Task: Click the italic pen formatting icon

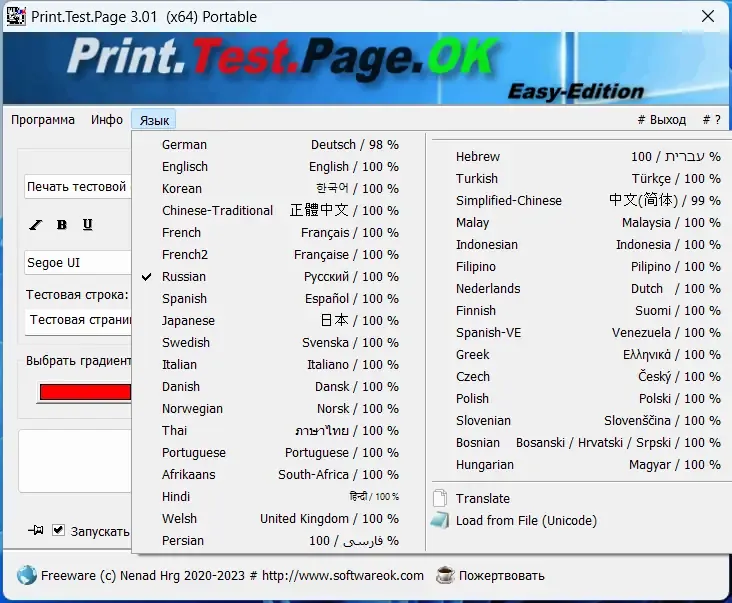Action: [x=35, y=225]
